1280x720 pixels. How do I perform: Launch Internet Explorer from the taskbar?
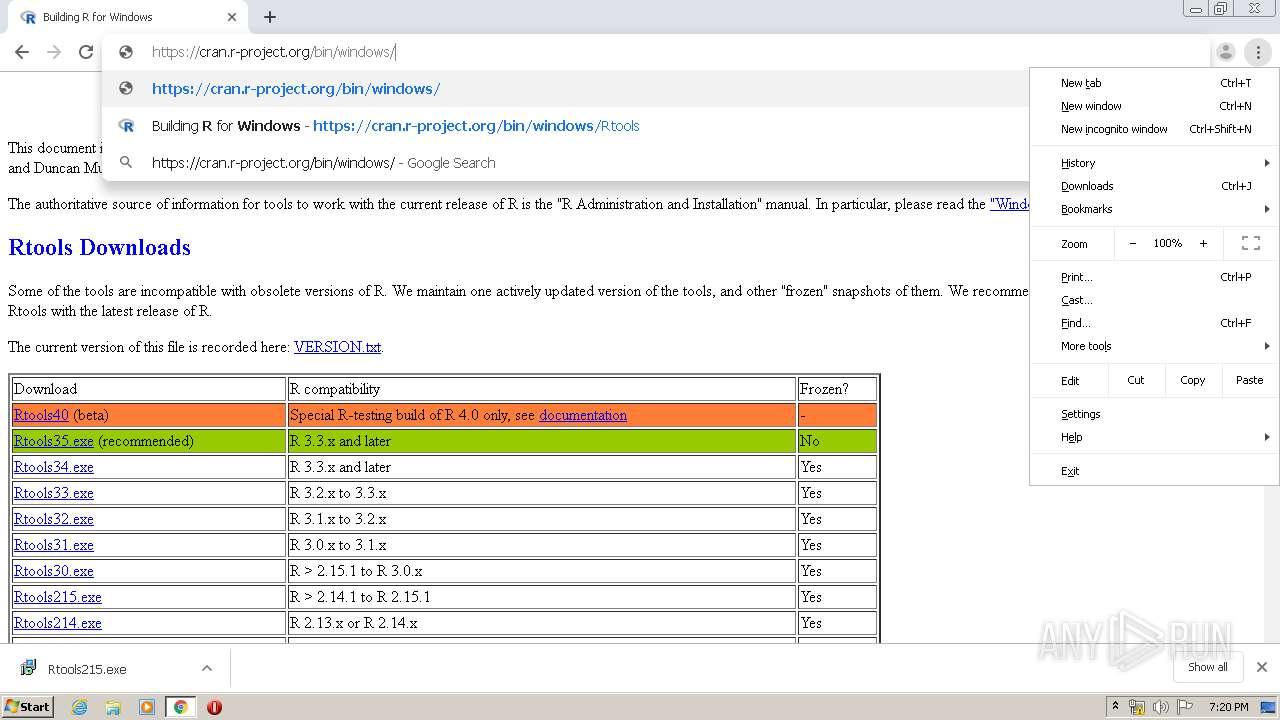tap(80, 707)
